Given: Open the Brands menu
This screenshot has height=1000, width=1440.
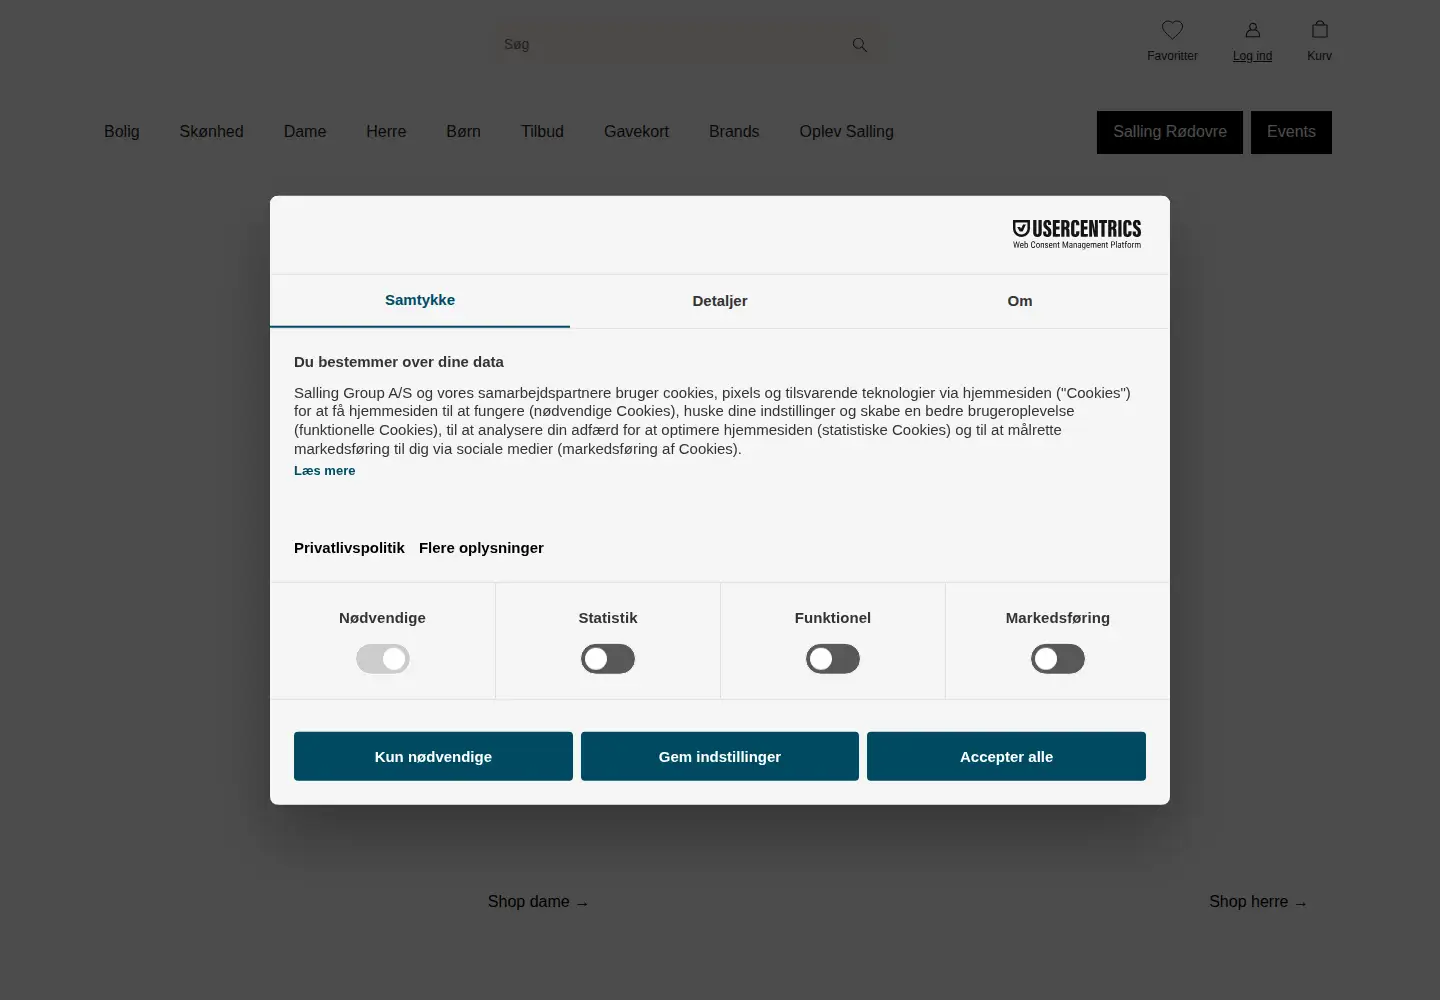Looking at the screenshot, I should click(734, 132).
